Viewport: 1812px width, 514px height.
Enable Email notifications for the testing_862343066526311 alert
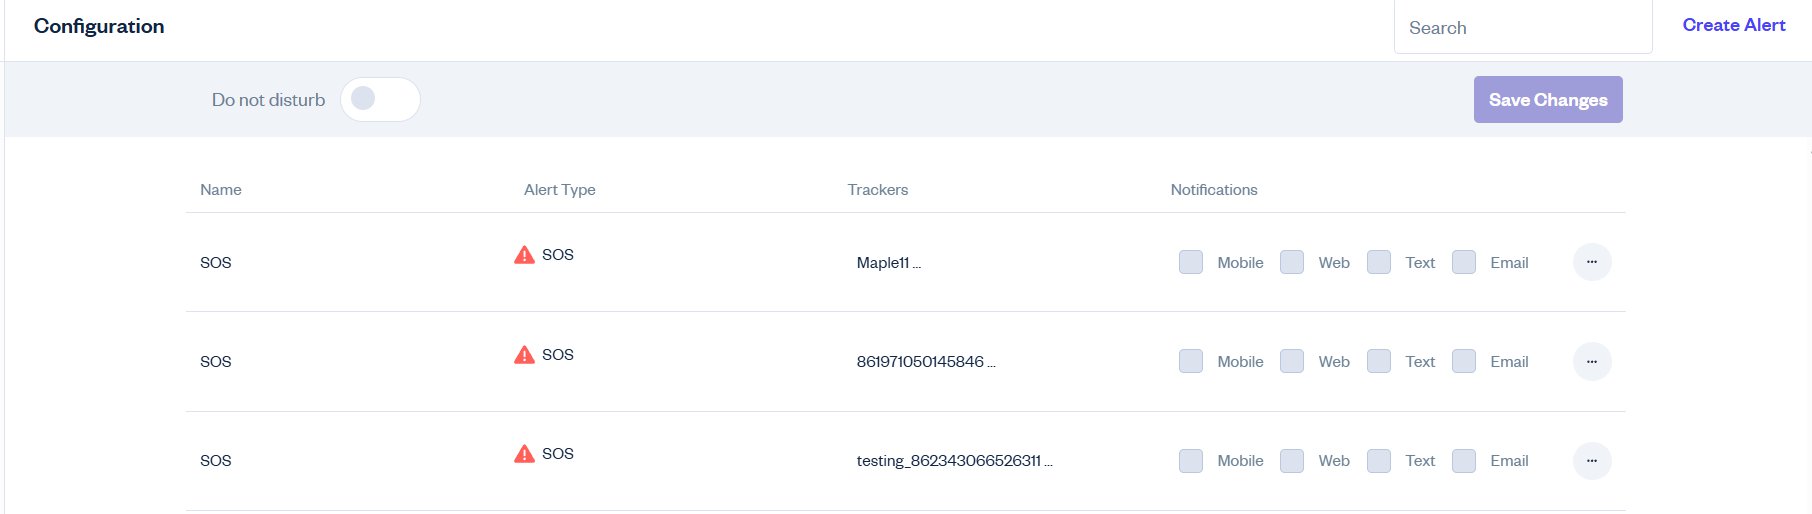[x=1463, y=460]
